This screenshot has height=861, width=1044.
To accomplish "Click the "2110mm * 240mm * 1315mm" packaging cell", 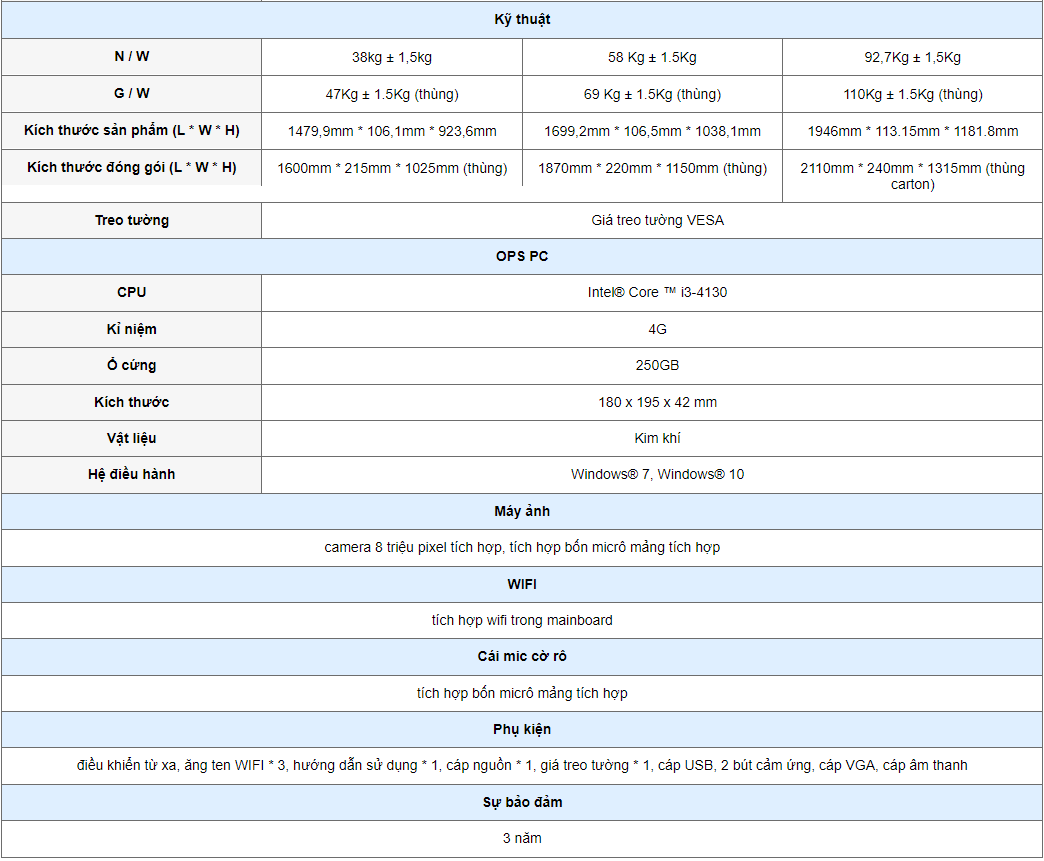I will (x=912, y=176).
